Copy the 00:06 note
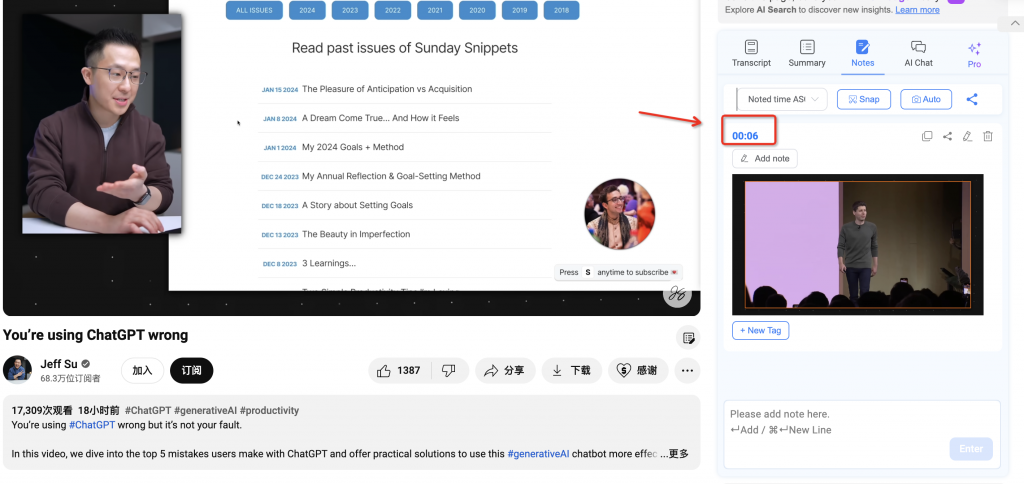This screenshot has height=484, width=1024. 927,136
